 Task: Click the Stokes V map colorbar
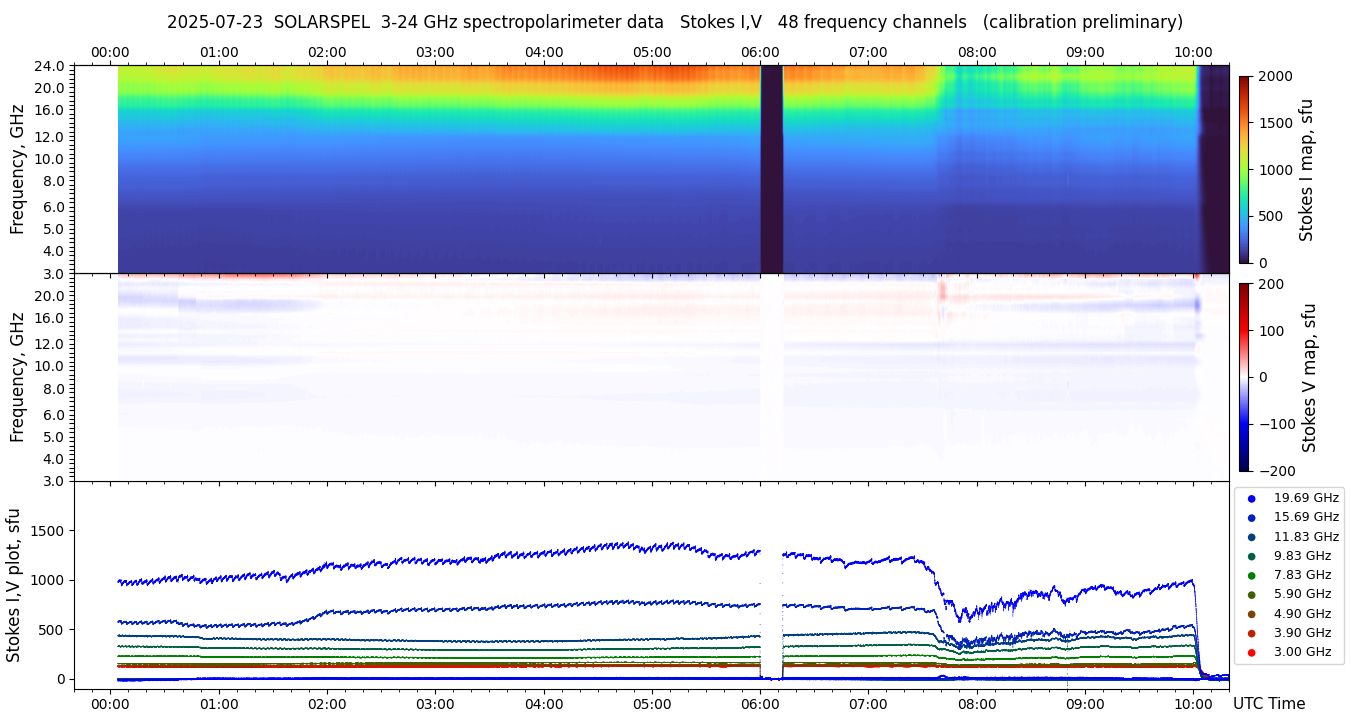click(1244, 377)
